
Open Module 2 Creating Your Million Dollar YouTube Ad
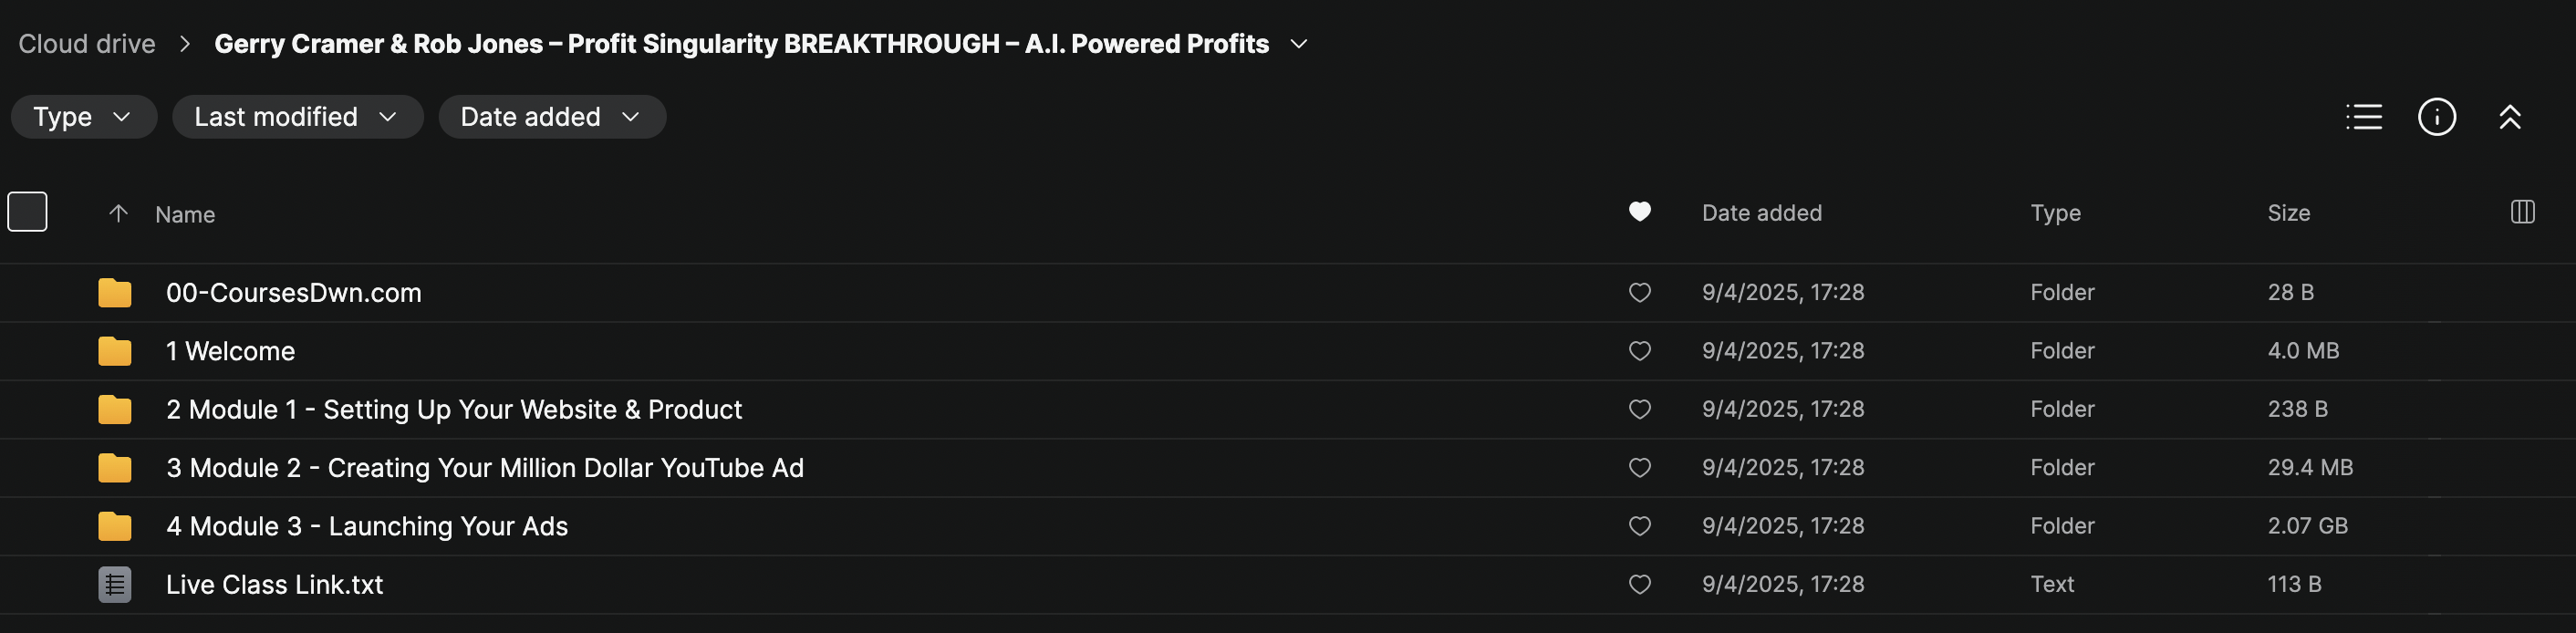click(x=484, y=468)
